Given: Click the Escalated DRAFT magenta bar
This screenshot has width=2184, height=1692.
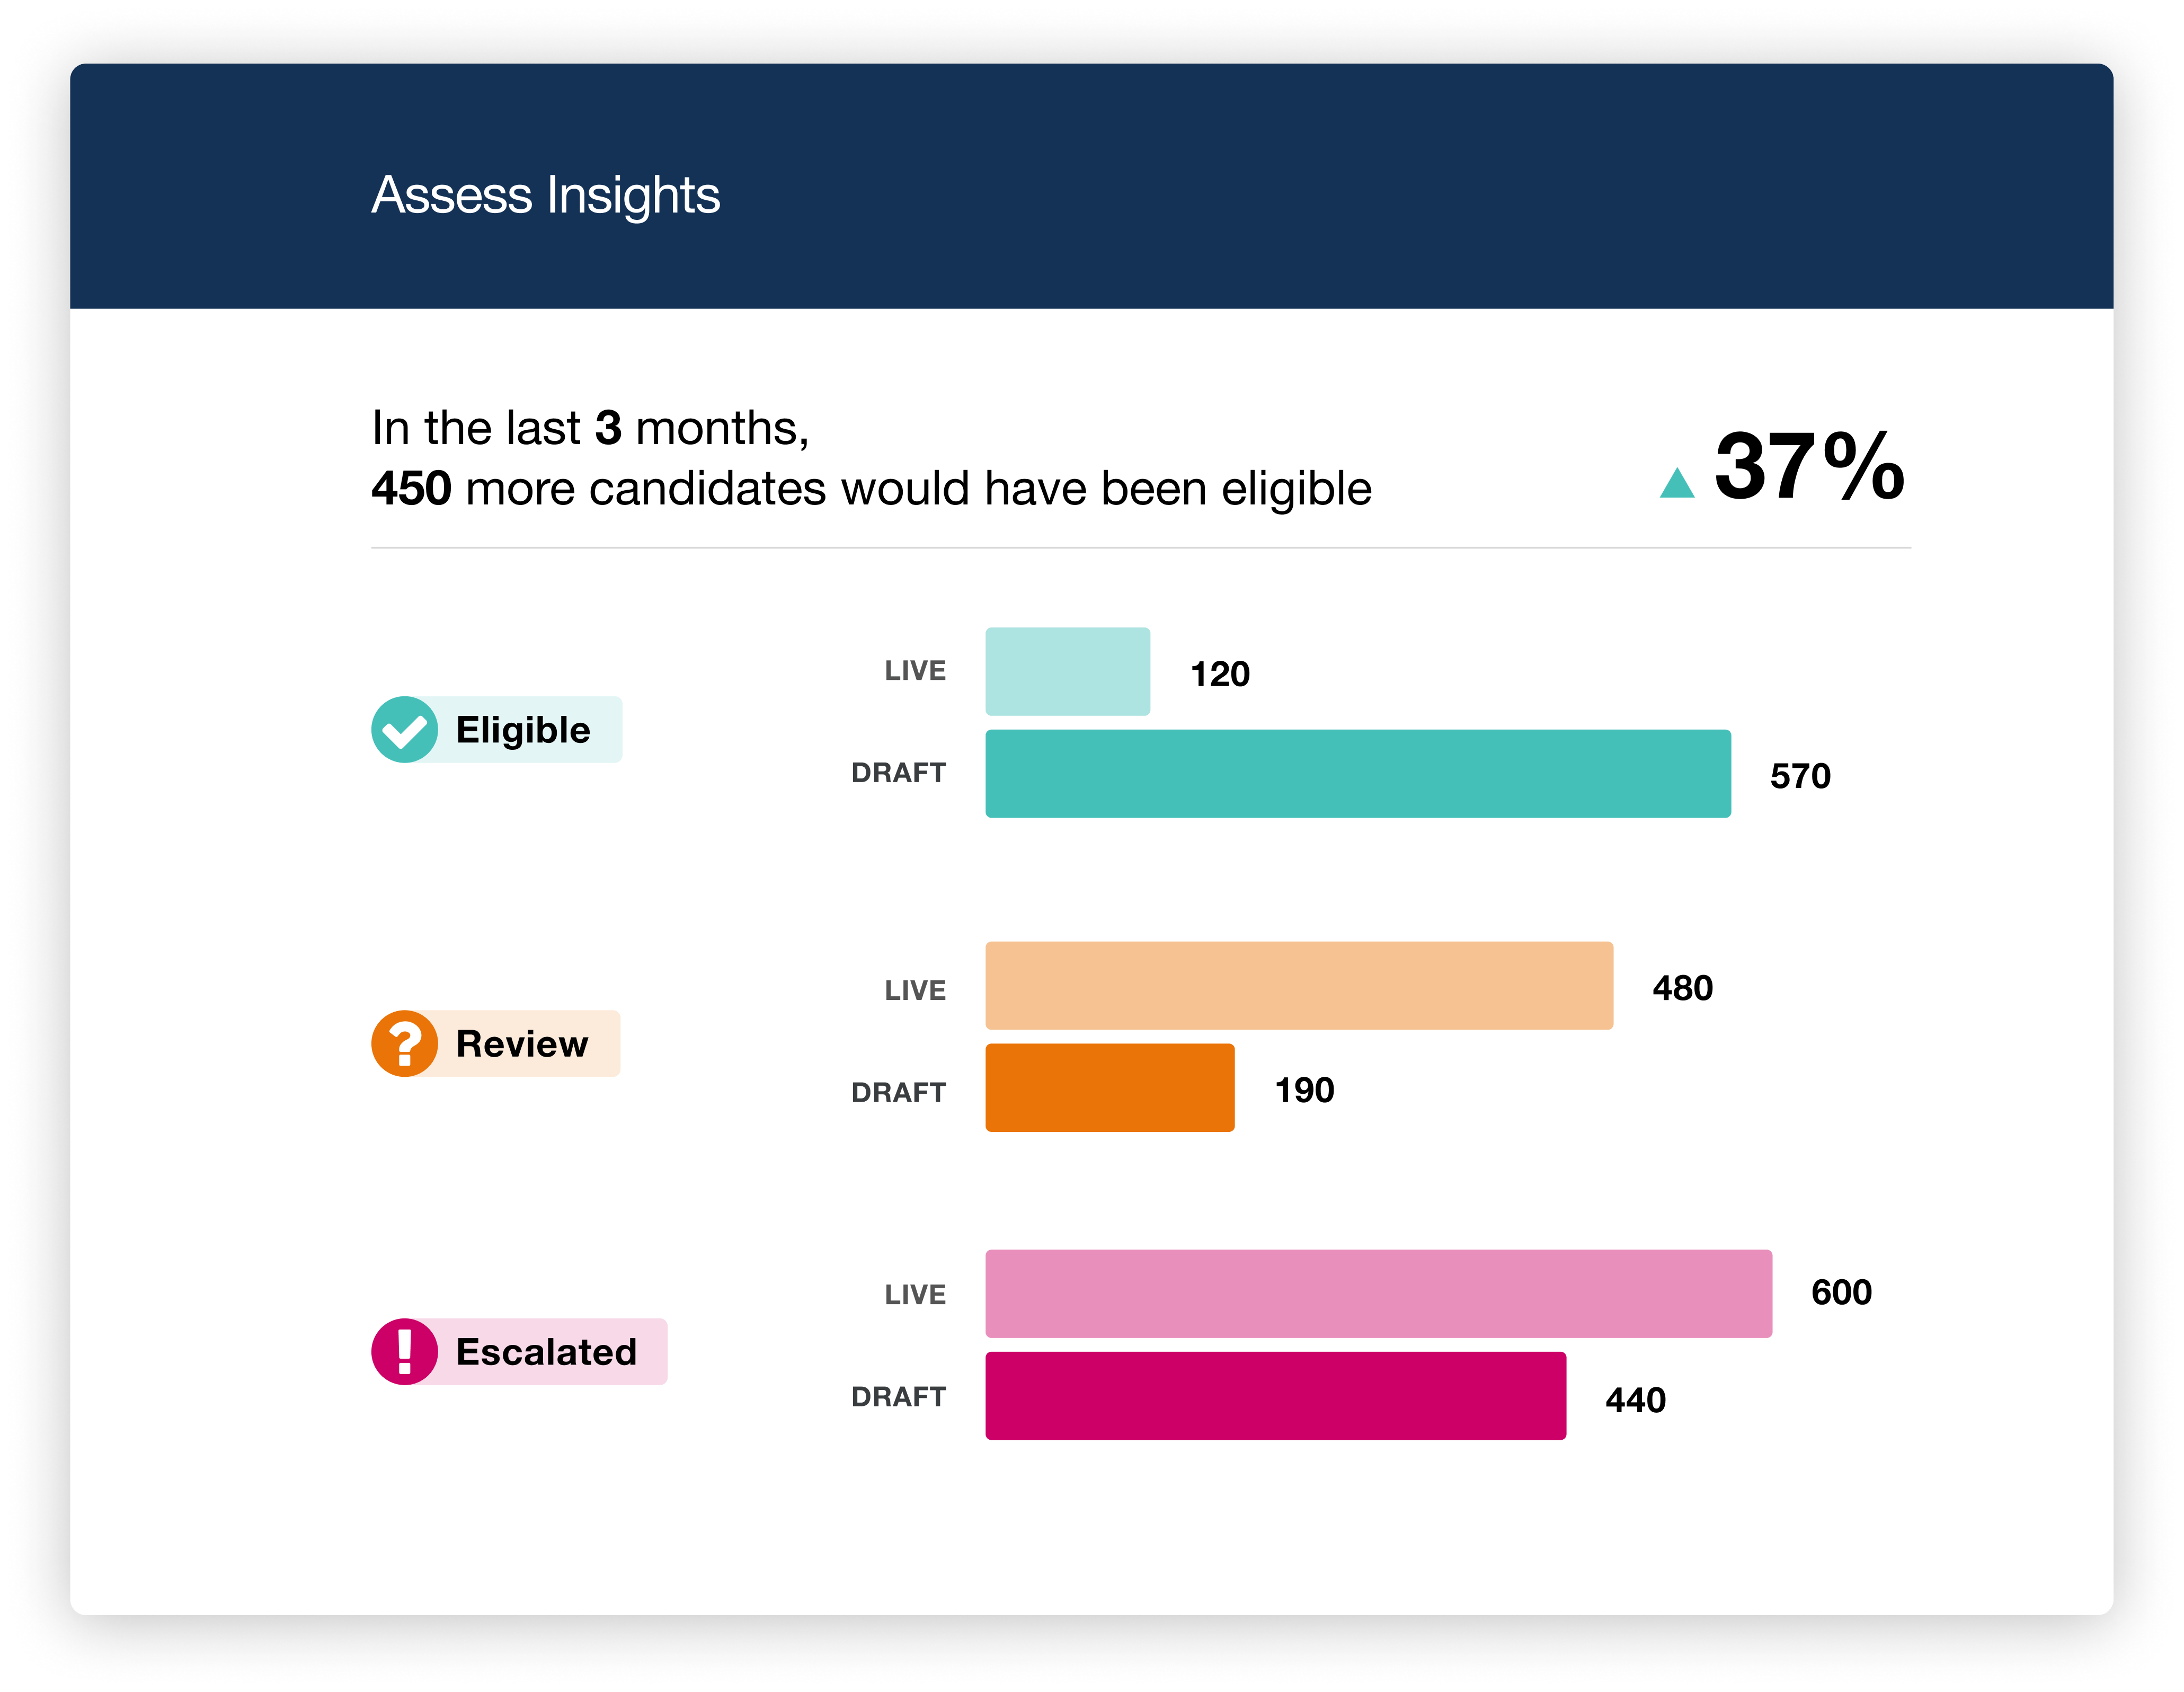Looking at the screenshot, I should click(1275, 1396).
